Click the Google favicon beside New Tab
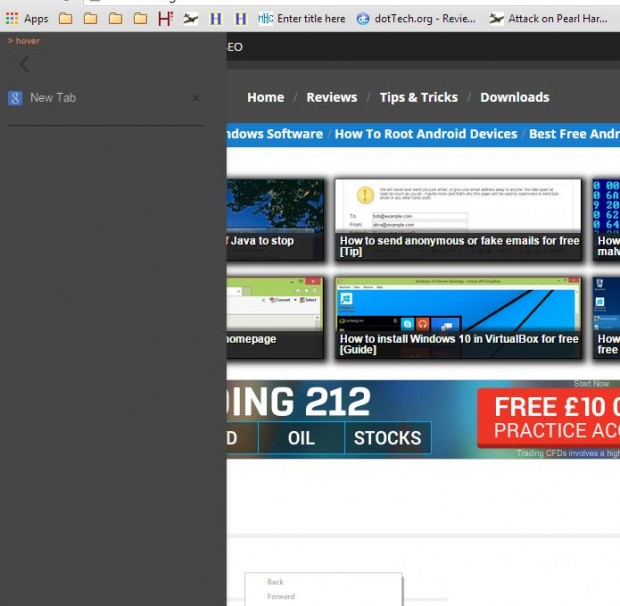 pyautogui.click(x=15, y=98)
